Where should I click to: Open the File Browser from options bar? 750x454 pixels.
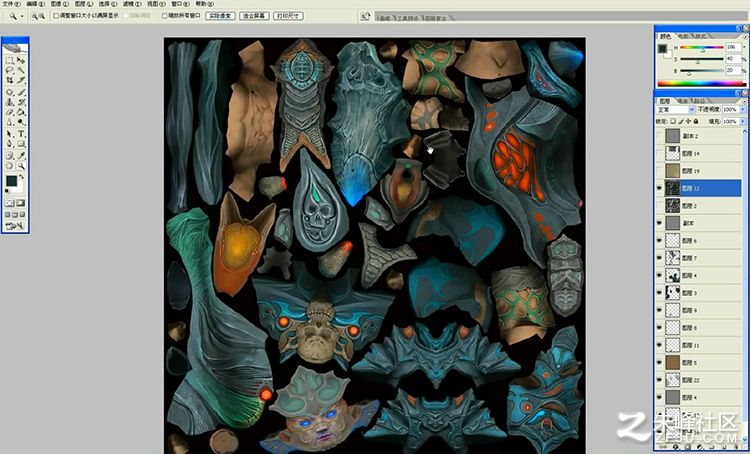[365, 16]
